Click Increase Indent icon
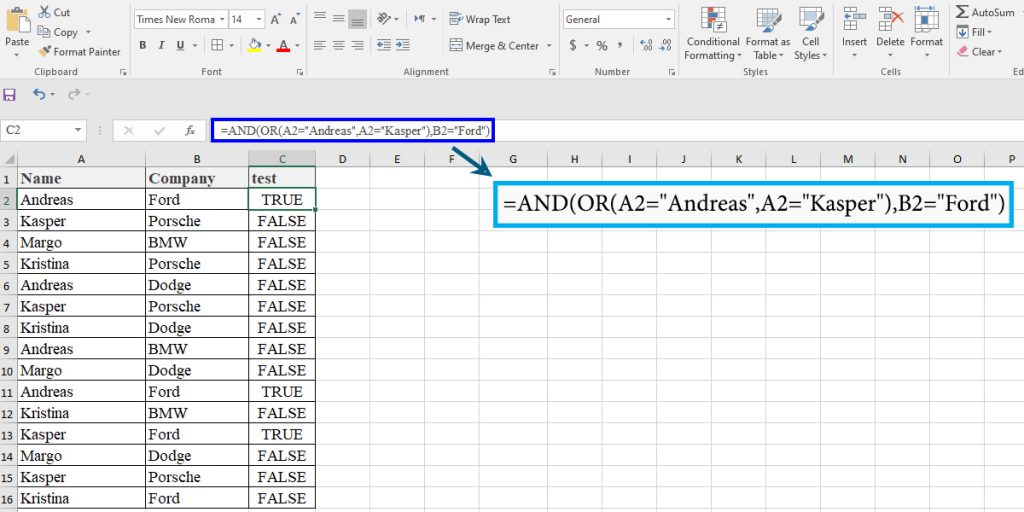Viewport: 1024px width, 512px height. (403, 45)
